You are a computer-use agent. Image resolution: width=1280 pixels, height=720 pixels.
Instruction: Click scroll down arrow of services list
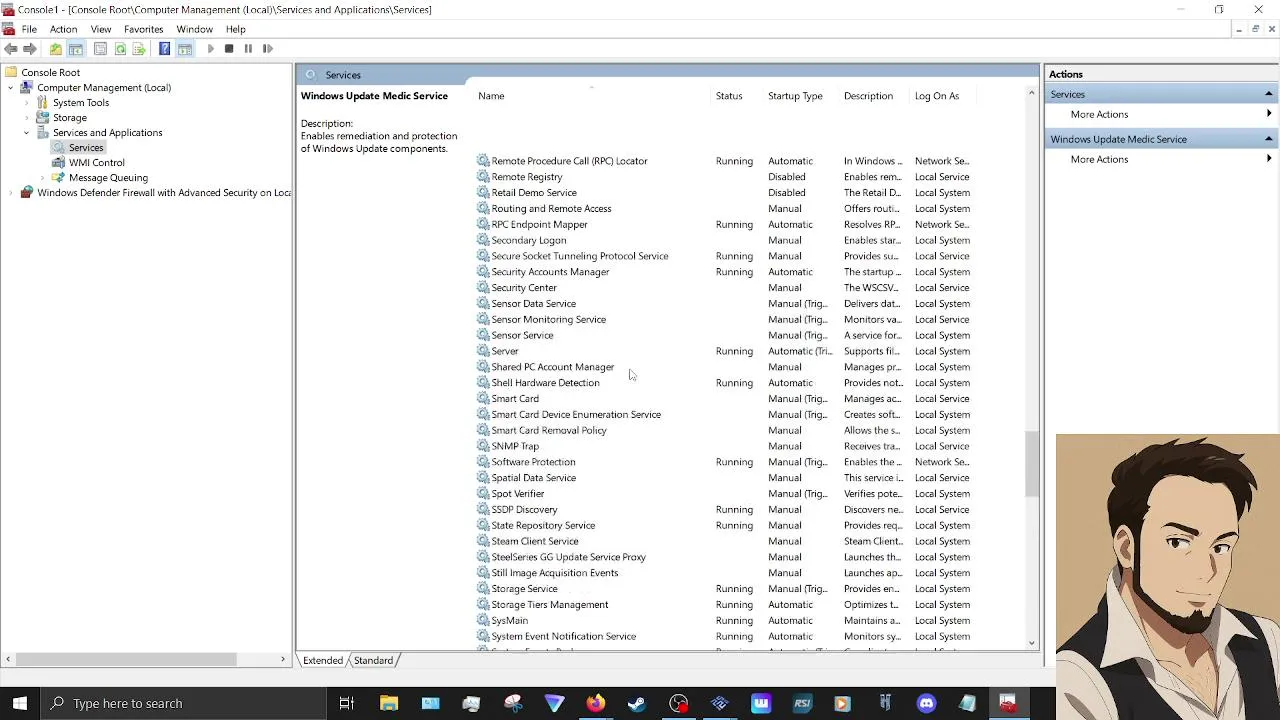pyautogui.click(x=1031, y=643)
